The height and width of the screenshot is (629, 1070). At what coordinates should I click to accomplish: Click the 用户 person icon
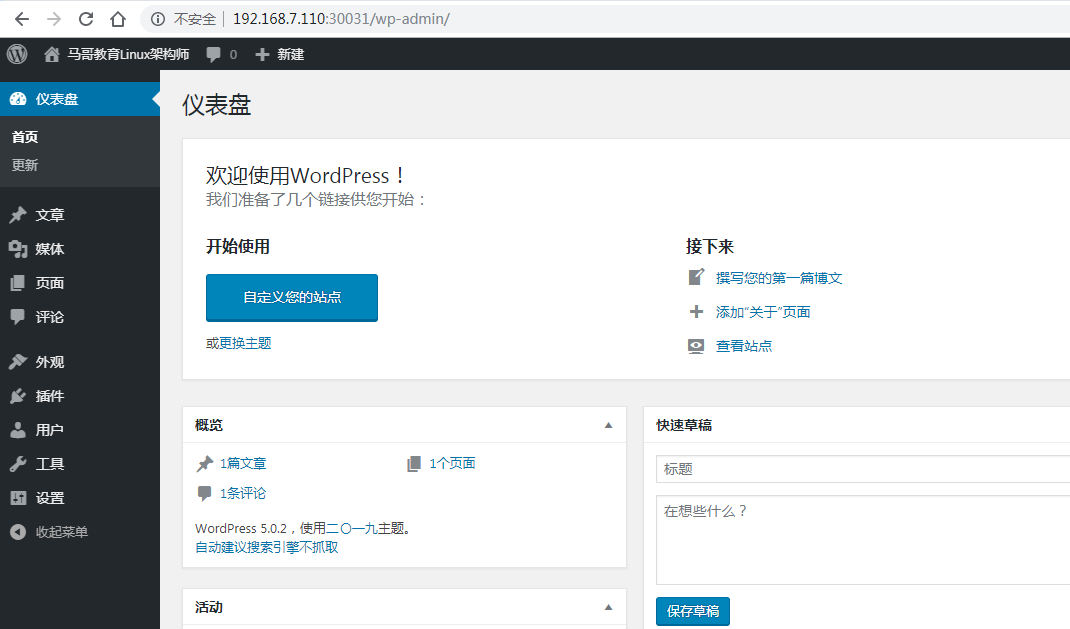tap(18, 430)
